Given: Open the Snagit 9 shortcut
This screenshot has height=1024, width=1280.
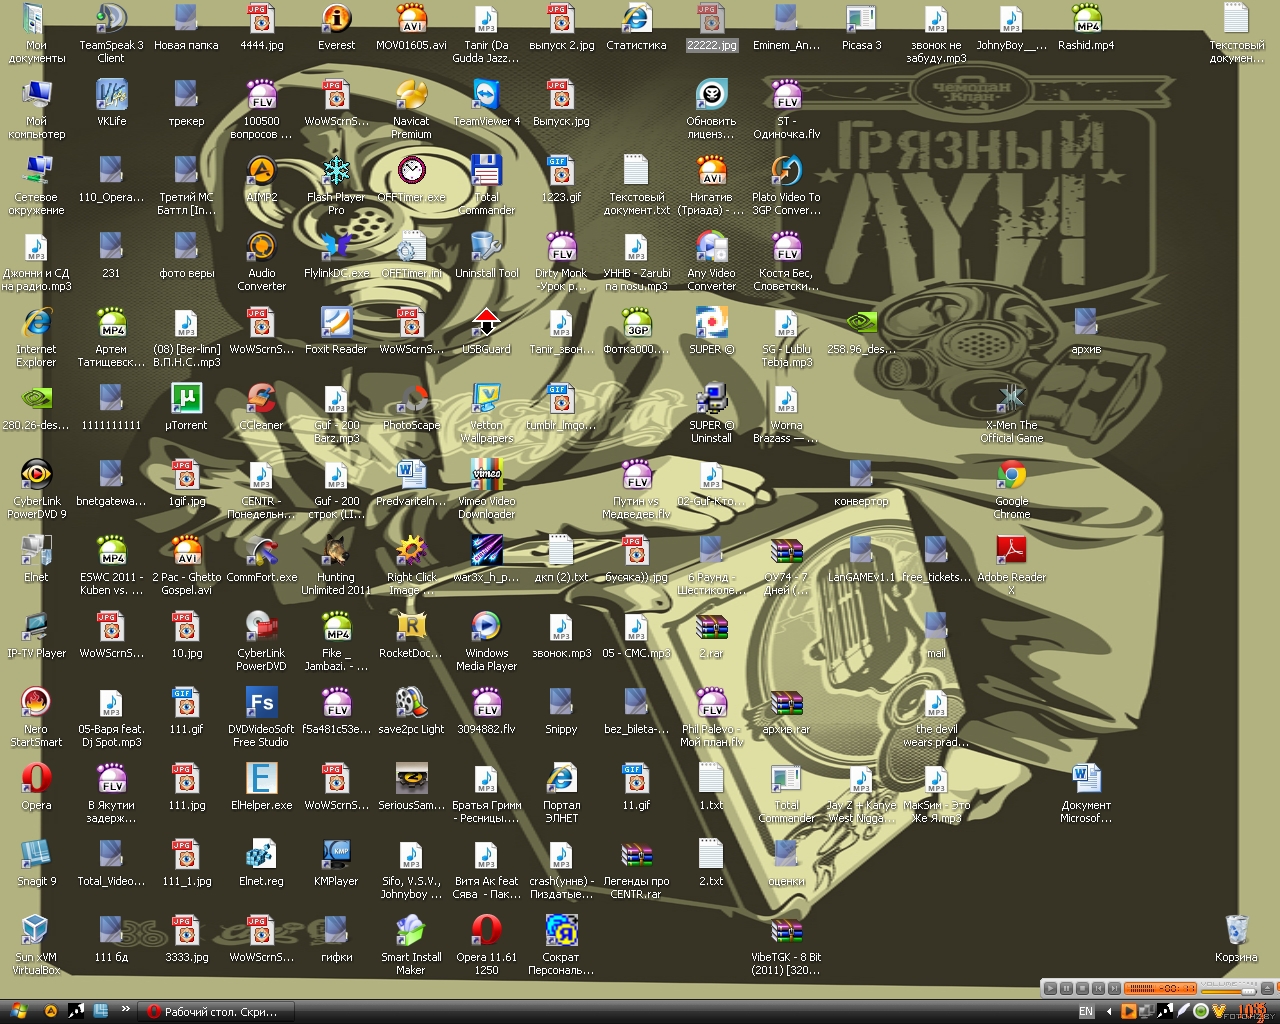Looking at the screenshot, I should (36, 863).
